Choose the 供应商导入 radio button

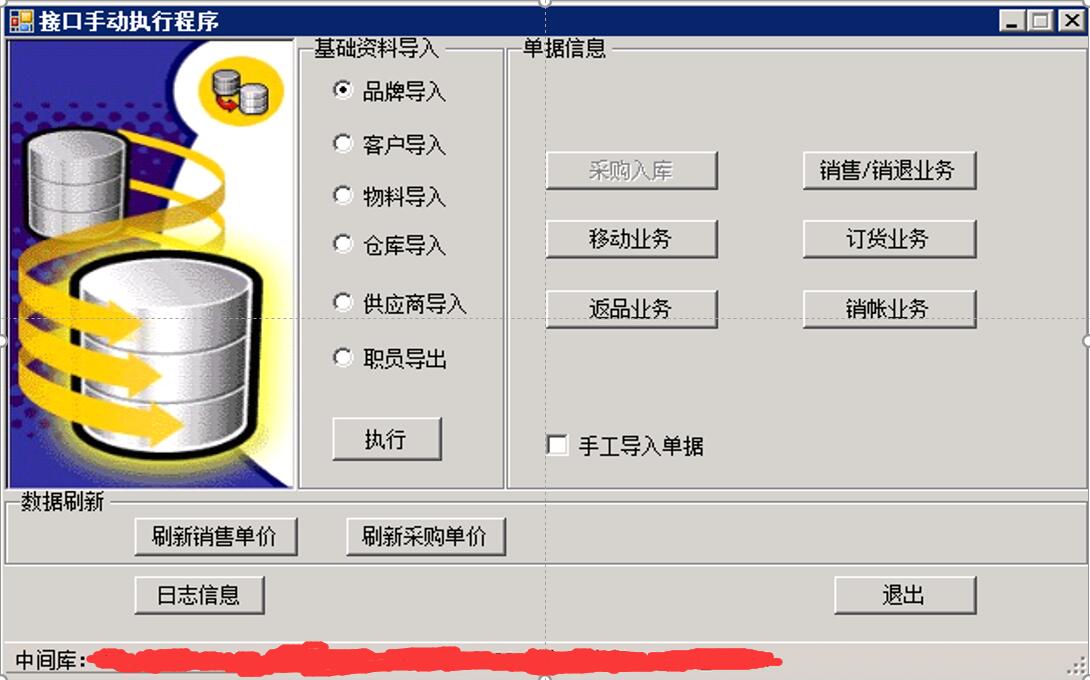pyautogui.click(x=342, y=303)
